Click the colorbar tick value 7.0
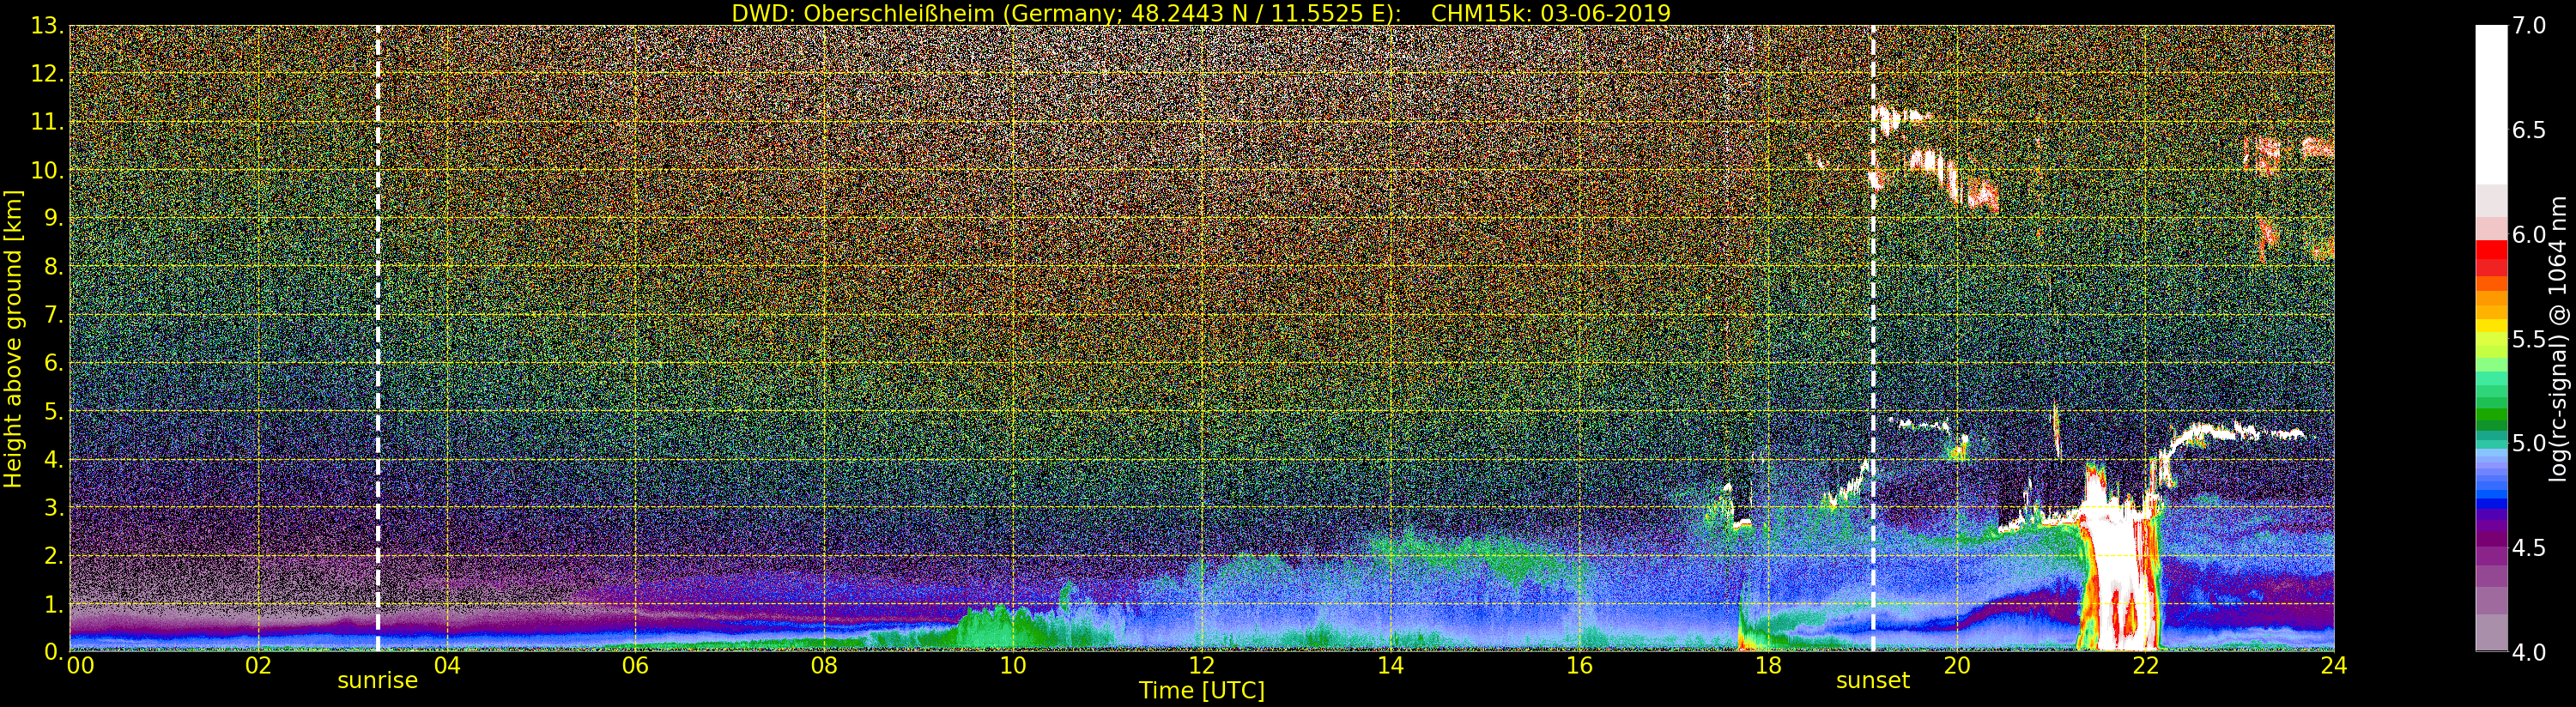 coord(2529,26)
